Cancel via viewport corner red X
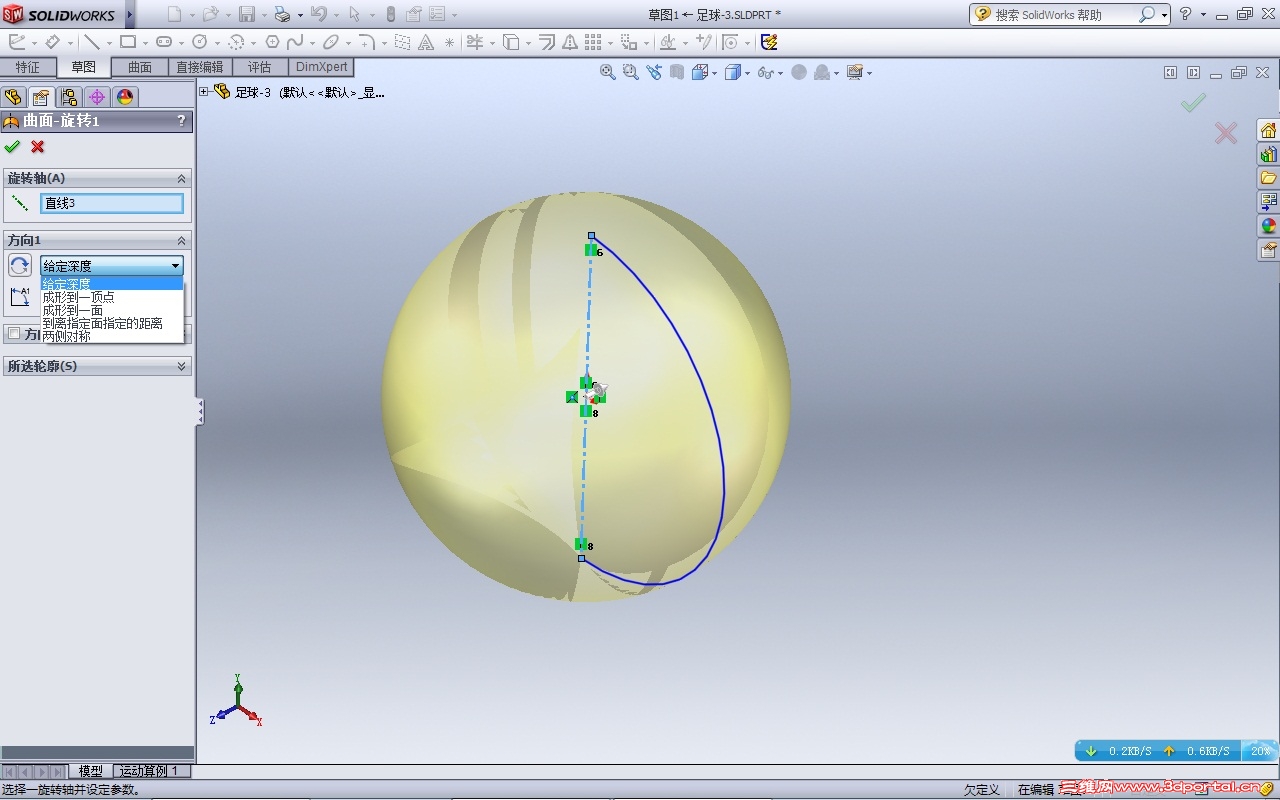1280x800 pixels. click(x=1226, y=133)
